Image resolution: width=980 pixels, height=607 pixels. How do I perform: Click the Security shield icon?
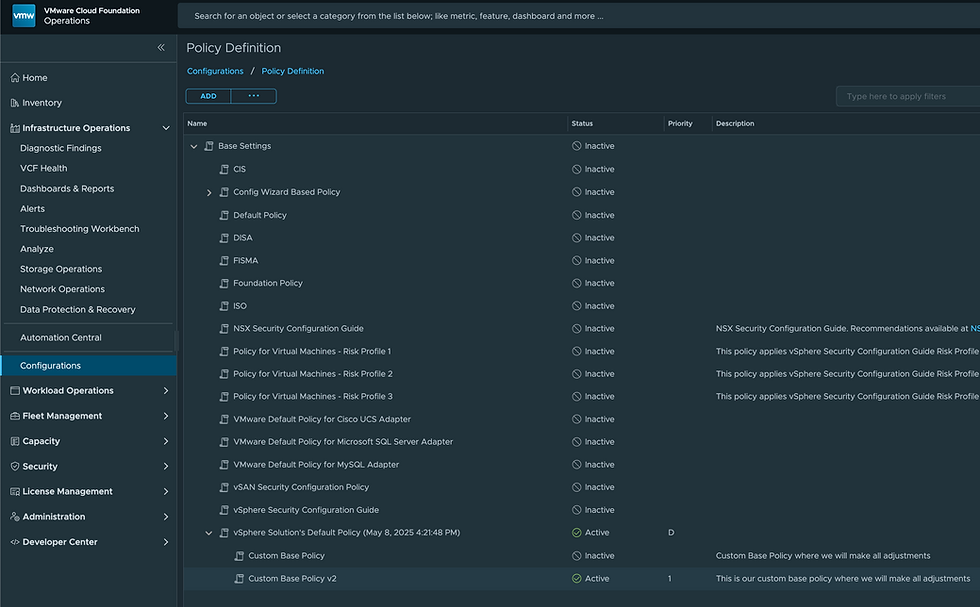[14, 467]
